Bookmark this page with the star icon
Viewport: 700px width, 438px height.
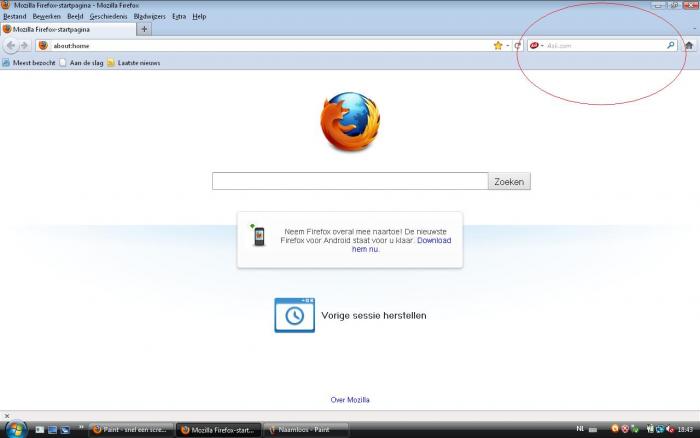[498, 46]
